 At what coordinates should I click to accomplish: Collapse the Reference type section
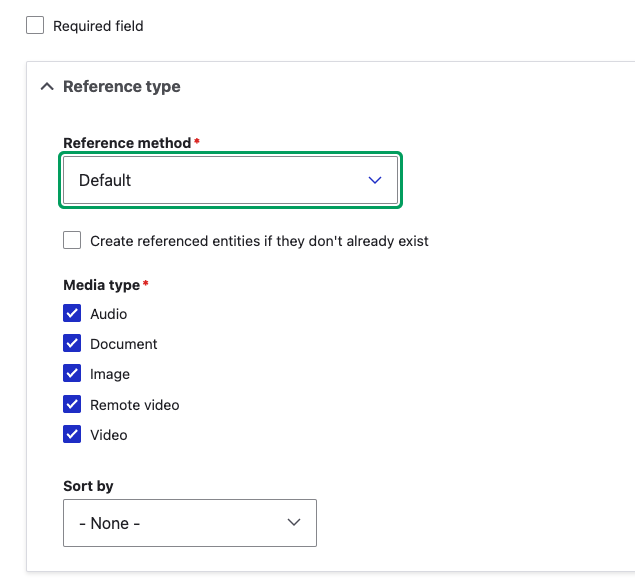[110, 86]
